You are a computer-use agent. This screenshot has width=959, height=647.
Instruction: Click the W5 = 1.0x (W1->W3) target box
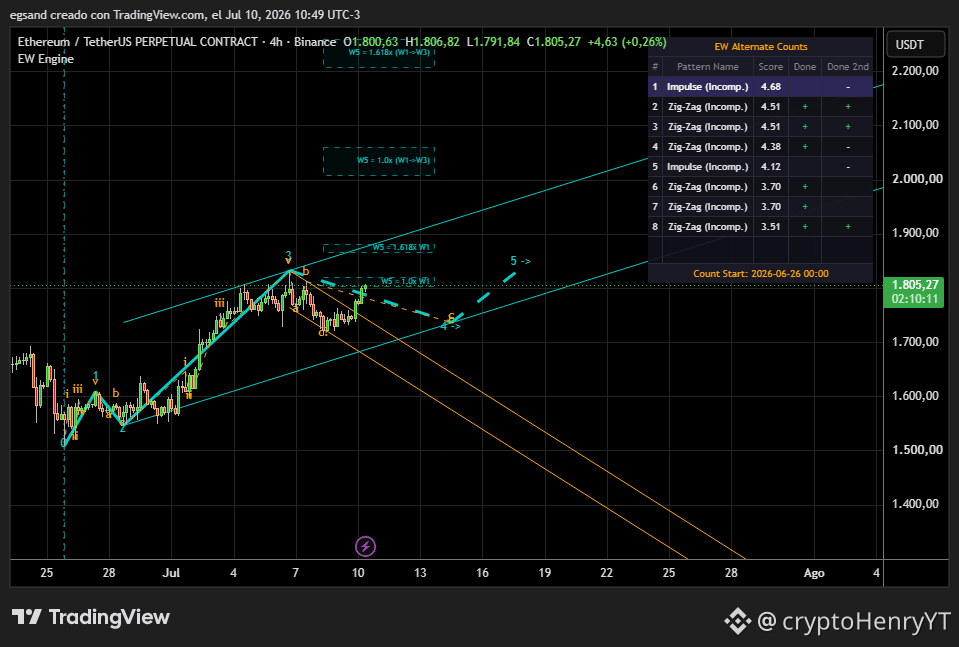click(379, 161)
